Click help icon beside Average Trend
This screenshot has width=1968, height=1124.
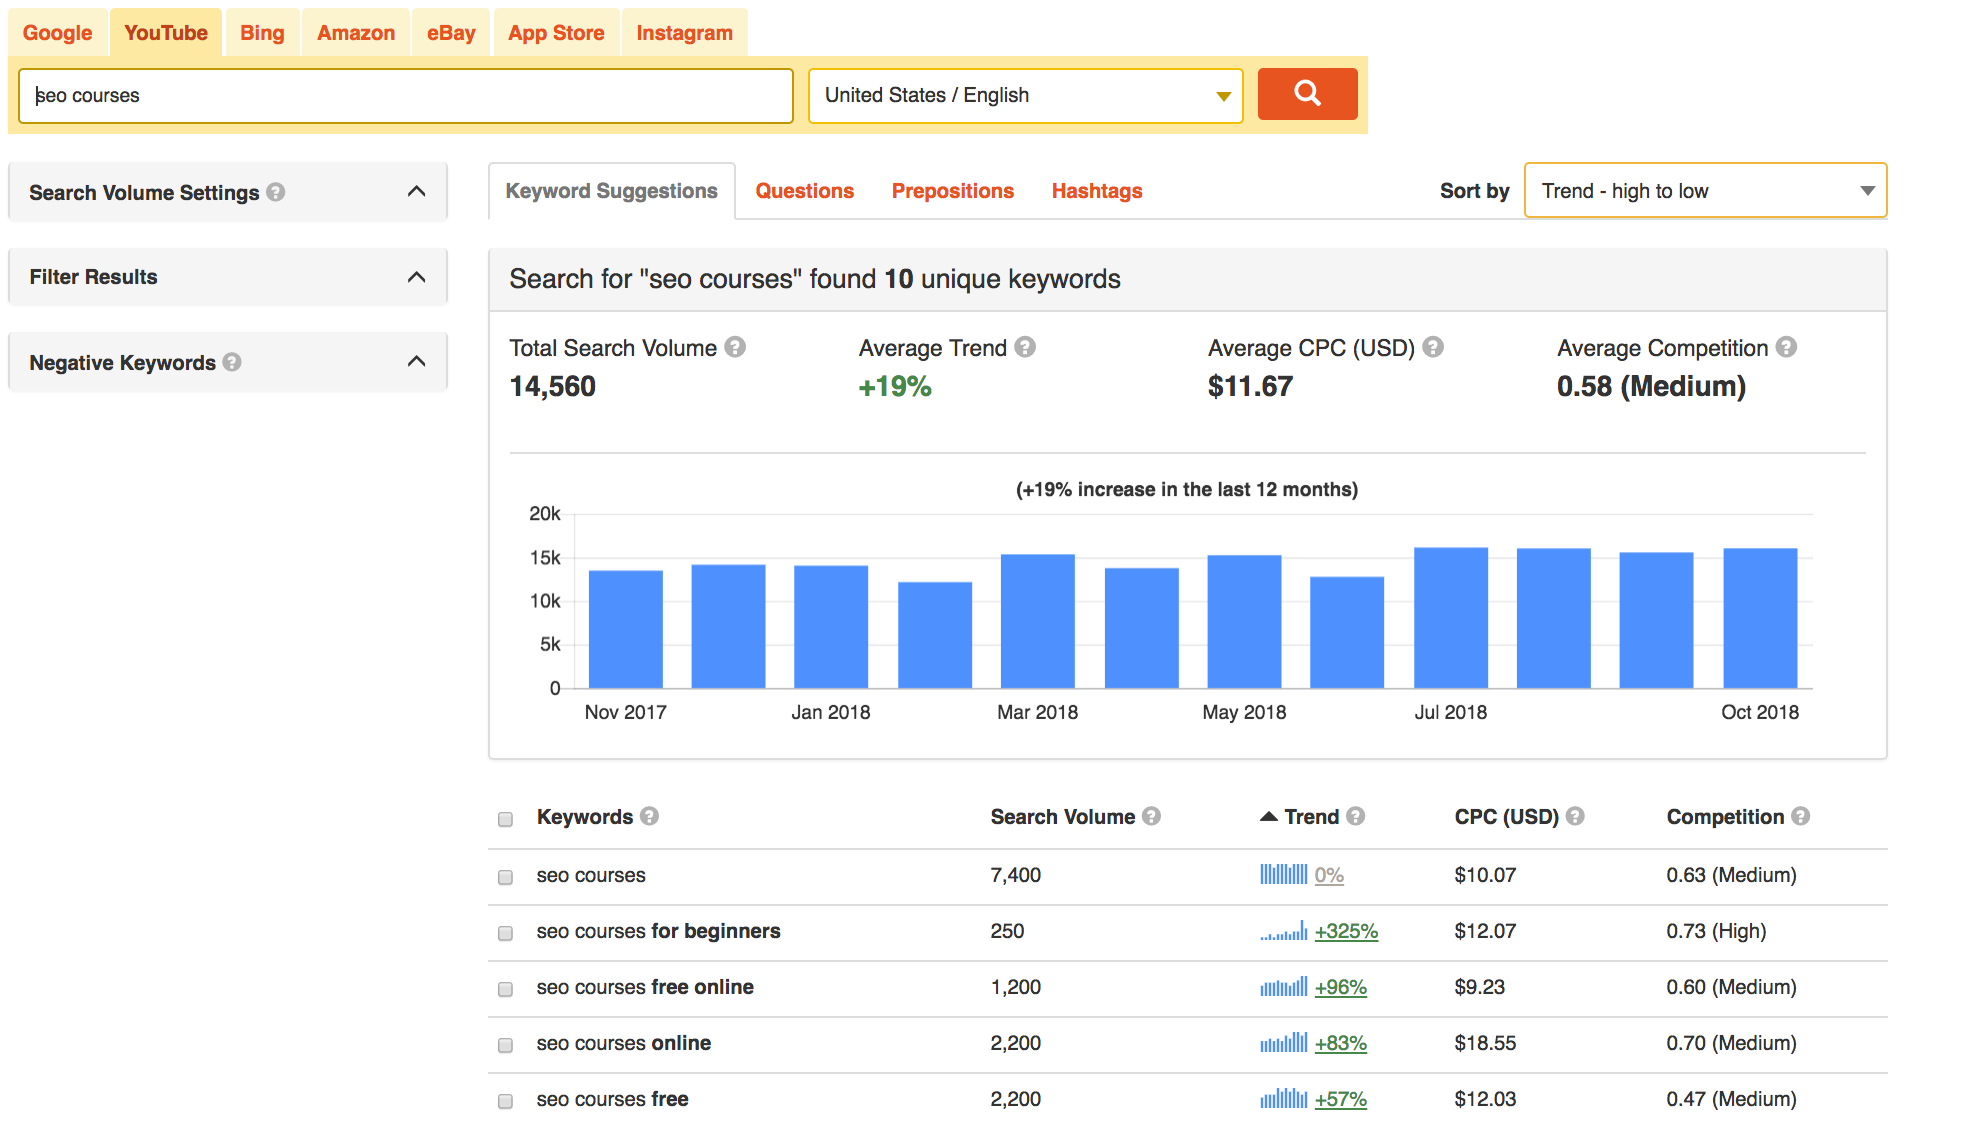[1025, 347]
